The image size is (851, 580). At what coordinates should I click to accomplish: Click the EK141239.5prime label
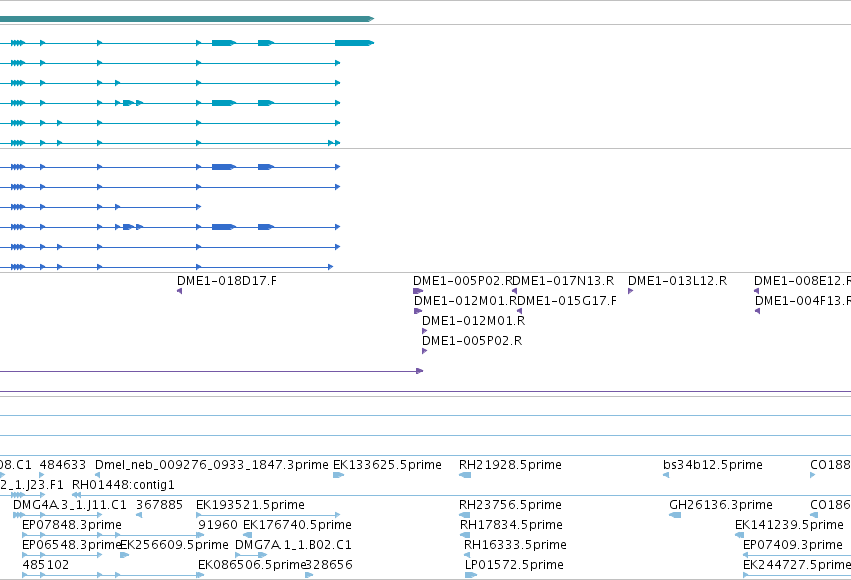pos(789,525)
